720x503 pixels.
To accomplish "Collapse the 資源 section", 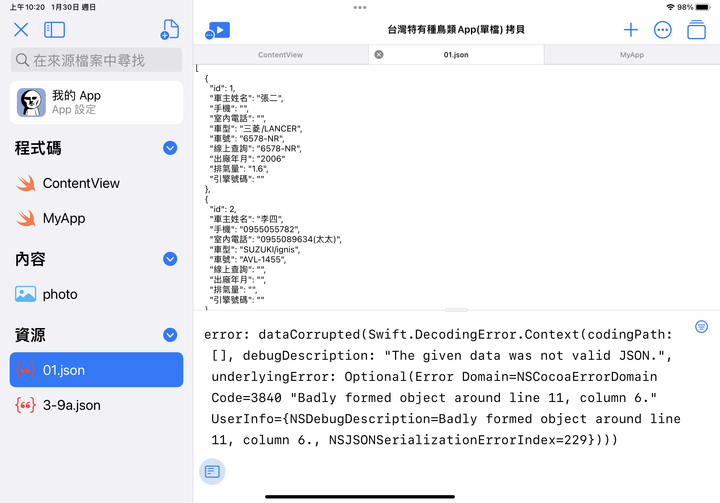I will (170, 335).
